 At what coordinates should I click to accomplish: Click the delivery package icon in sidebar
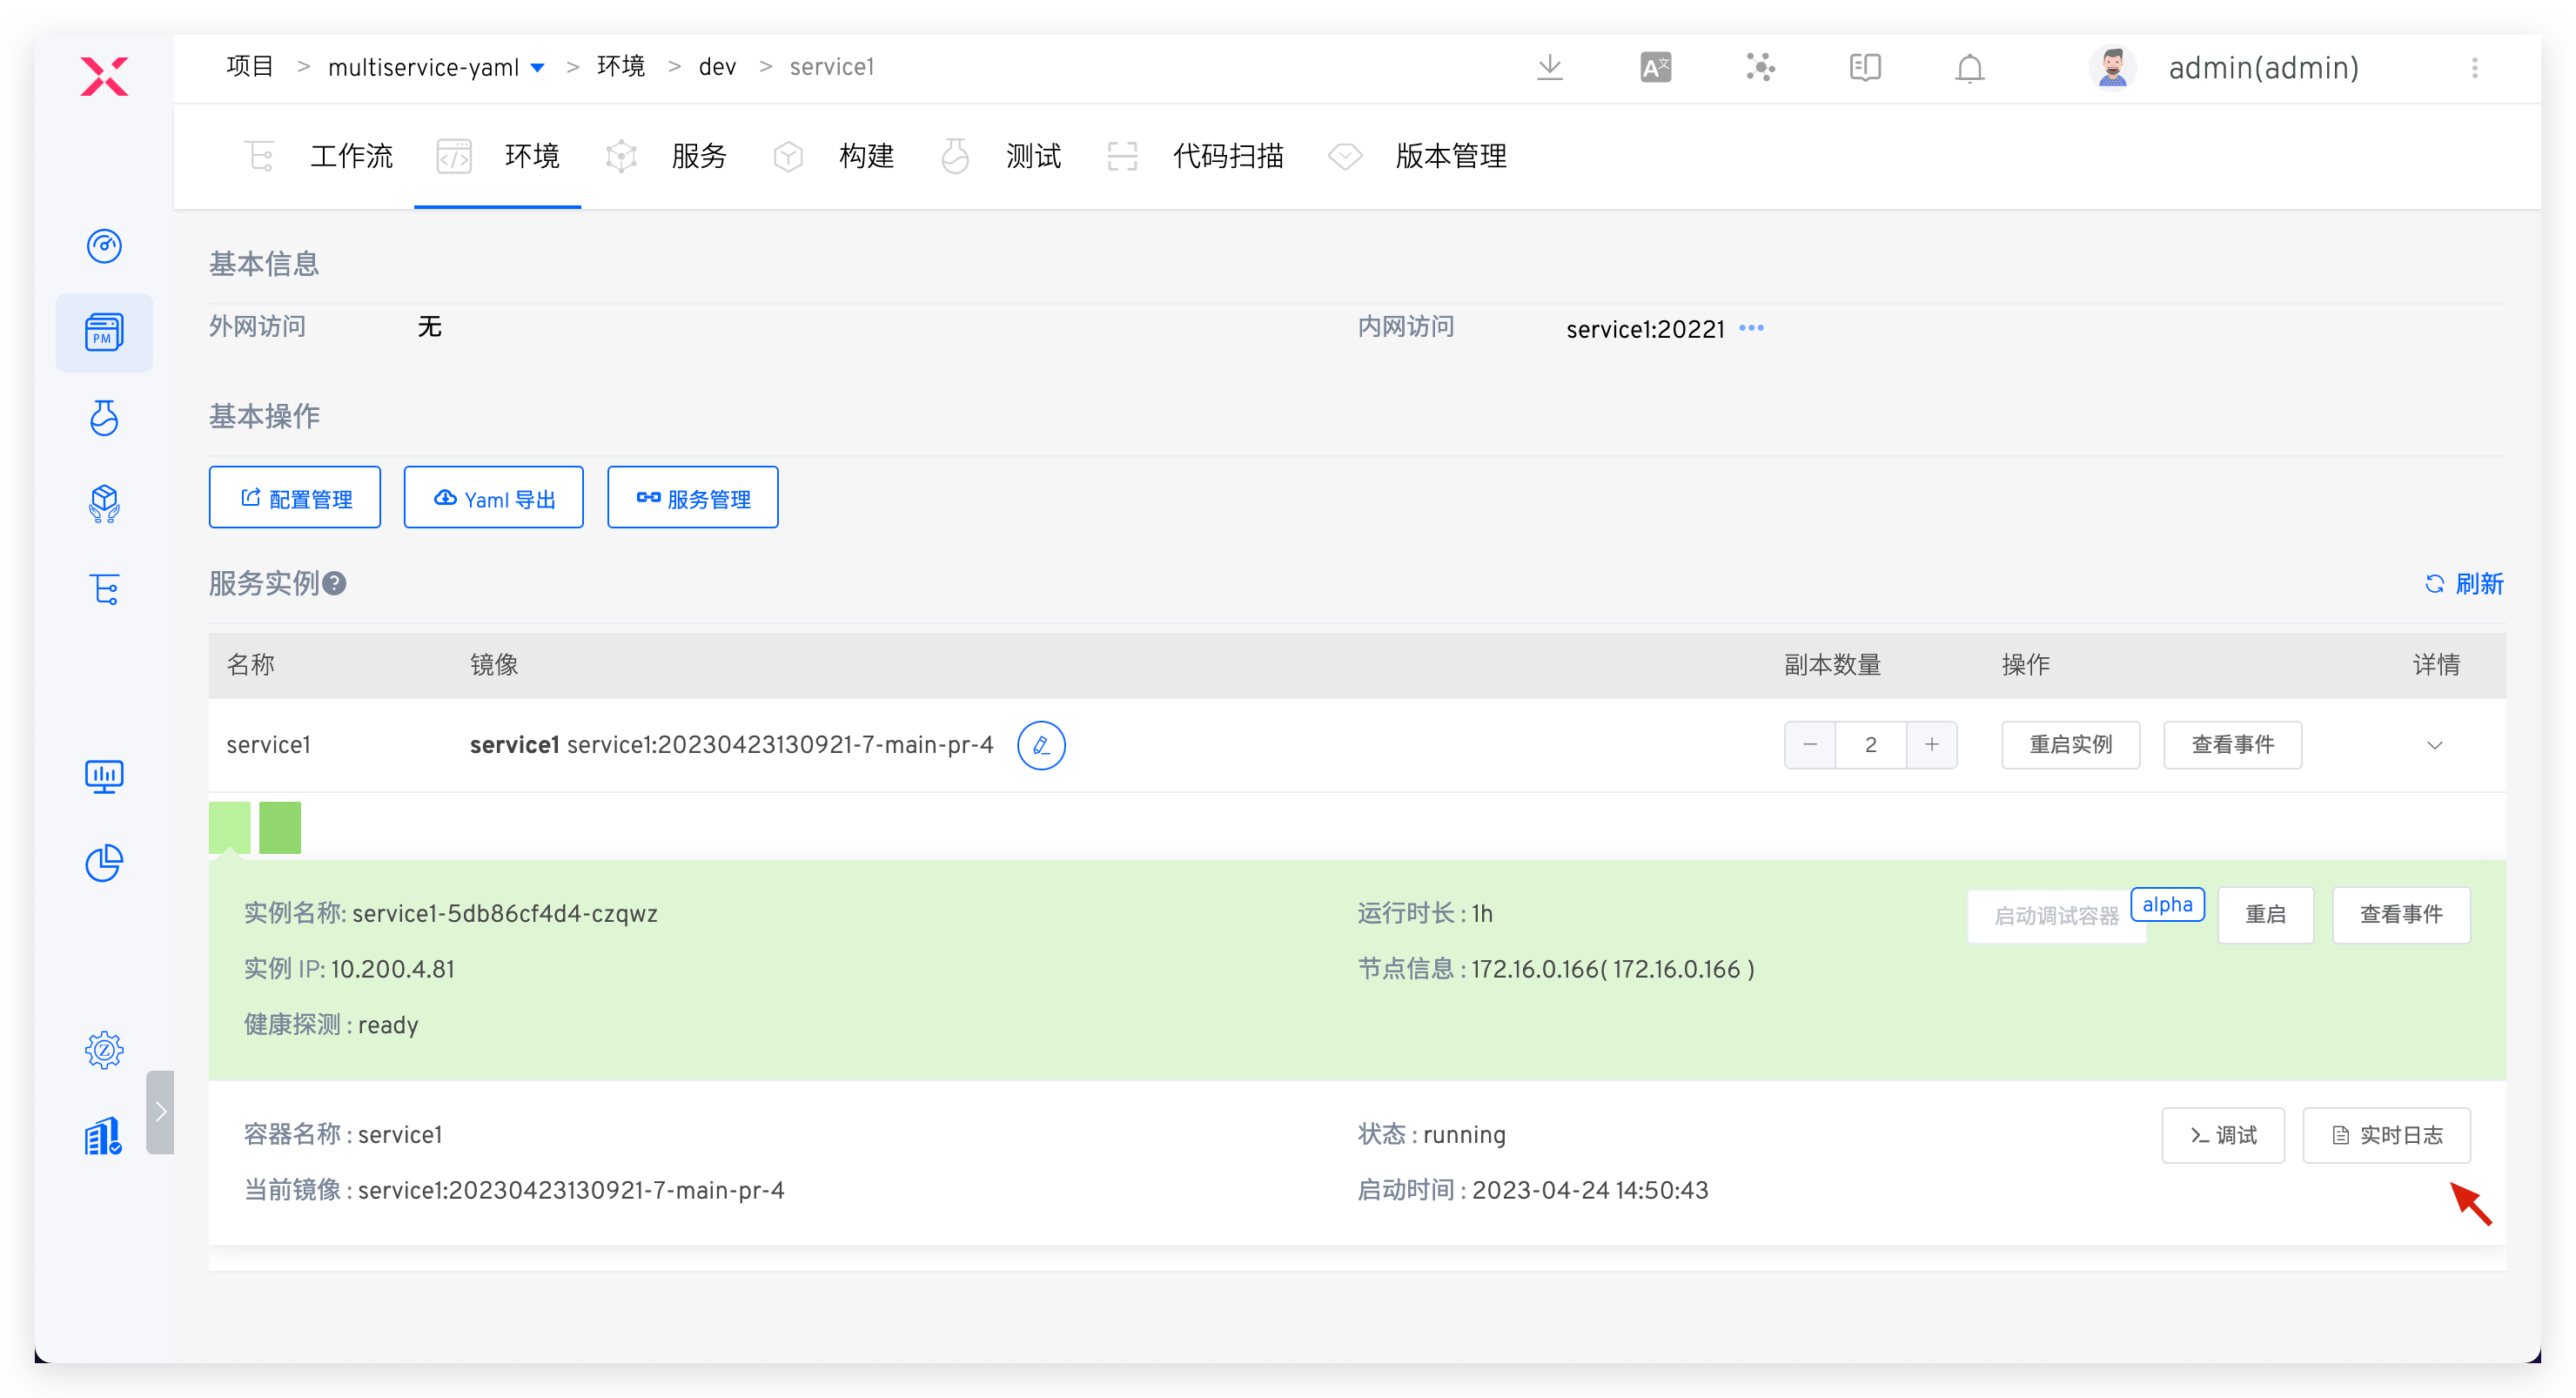[104, 504]
